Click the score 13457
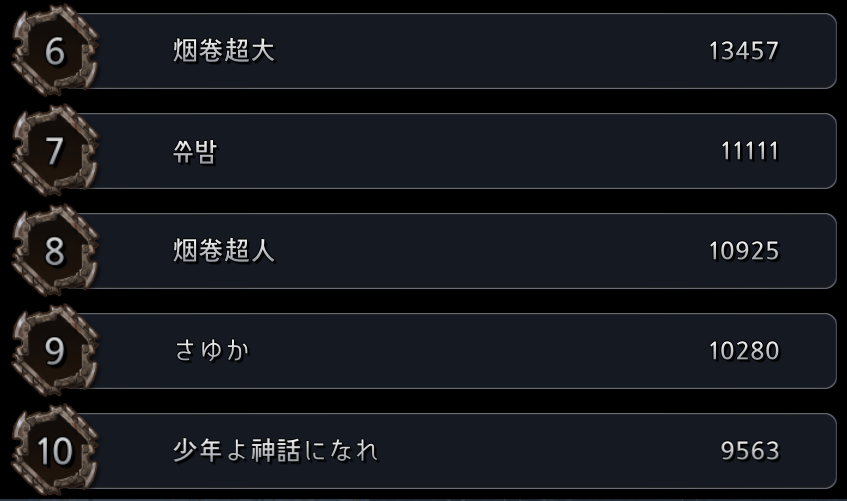This screenshot has height=501, width=847. click(744, 51)
